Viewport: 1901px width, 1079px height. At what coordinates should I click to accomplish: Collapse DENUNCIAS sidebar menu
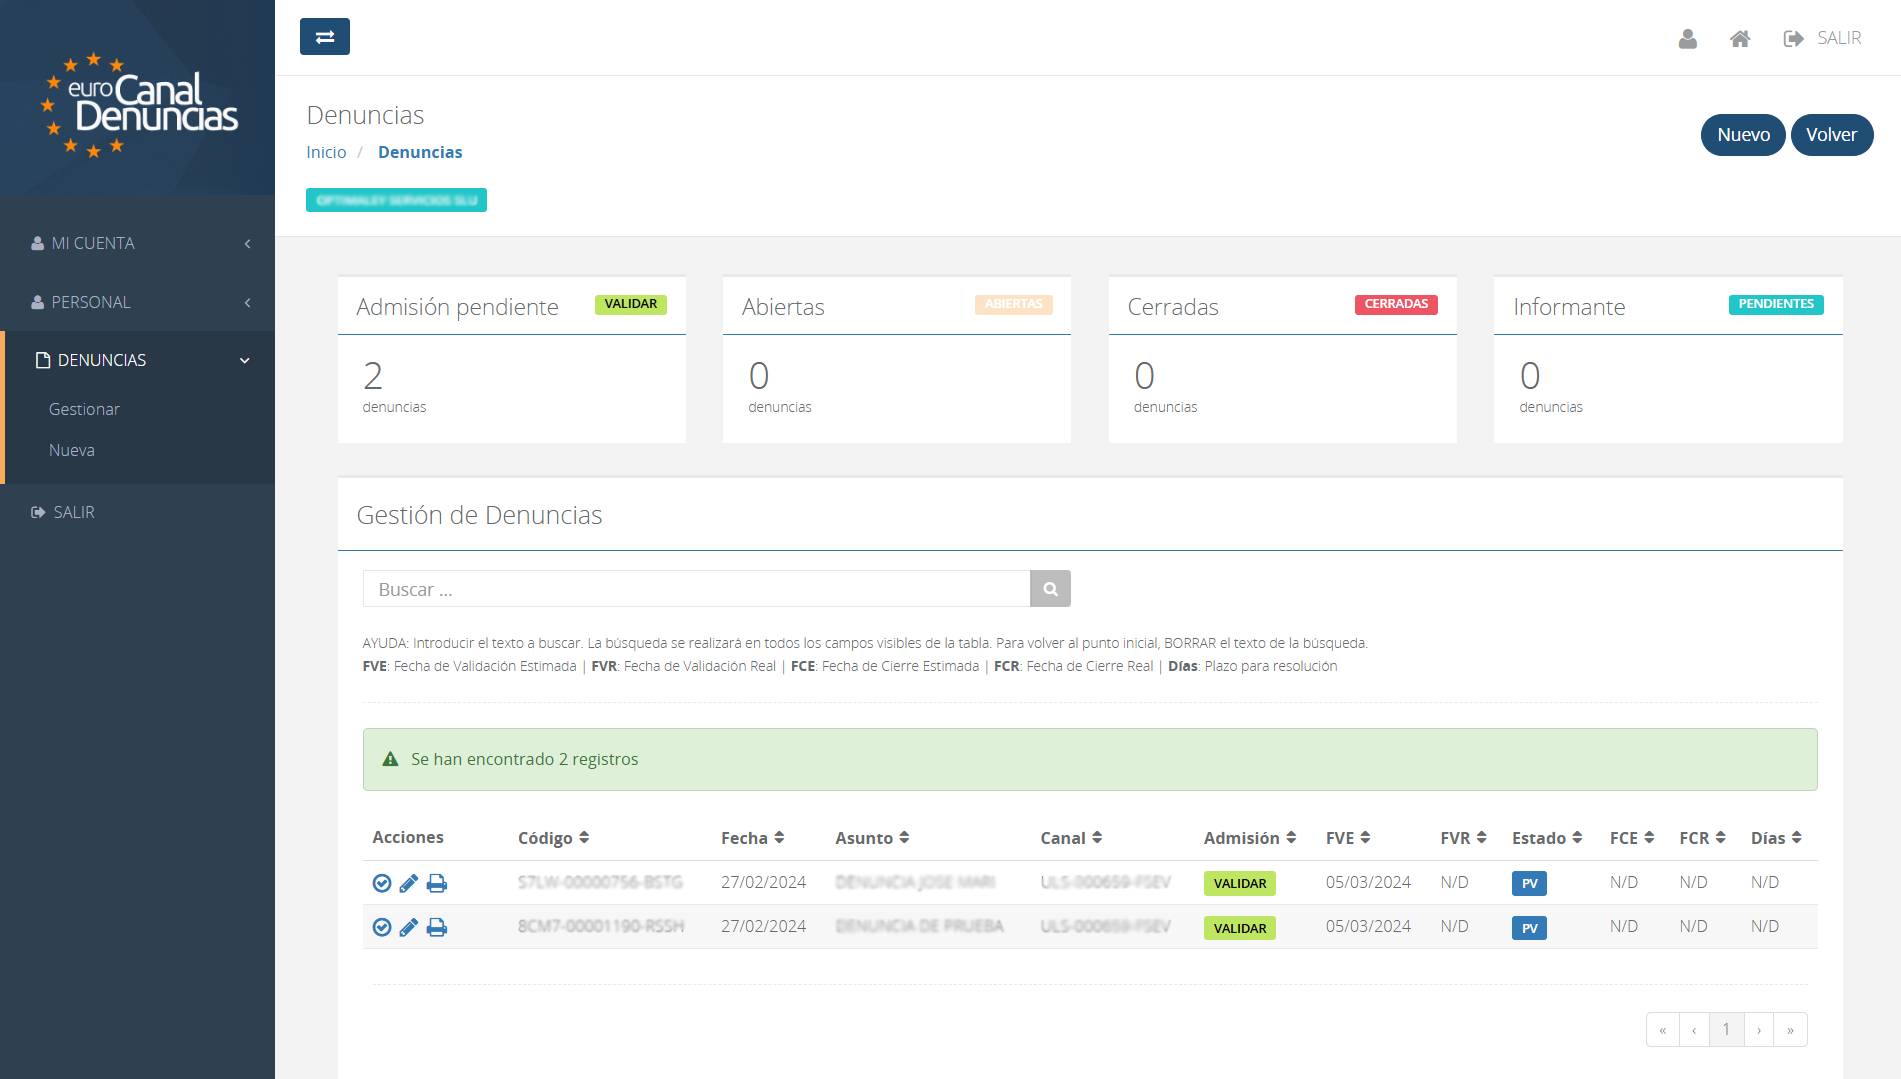(x=138, y=360)
